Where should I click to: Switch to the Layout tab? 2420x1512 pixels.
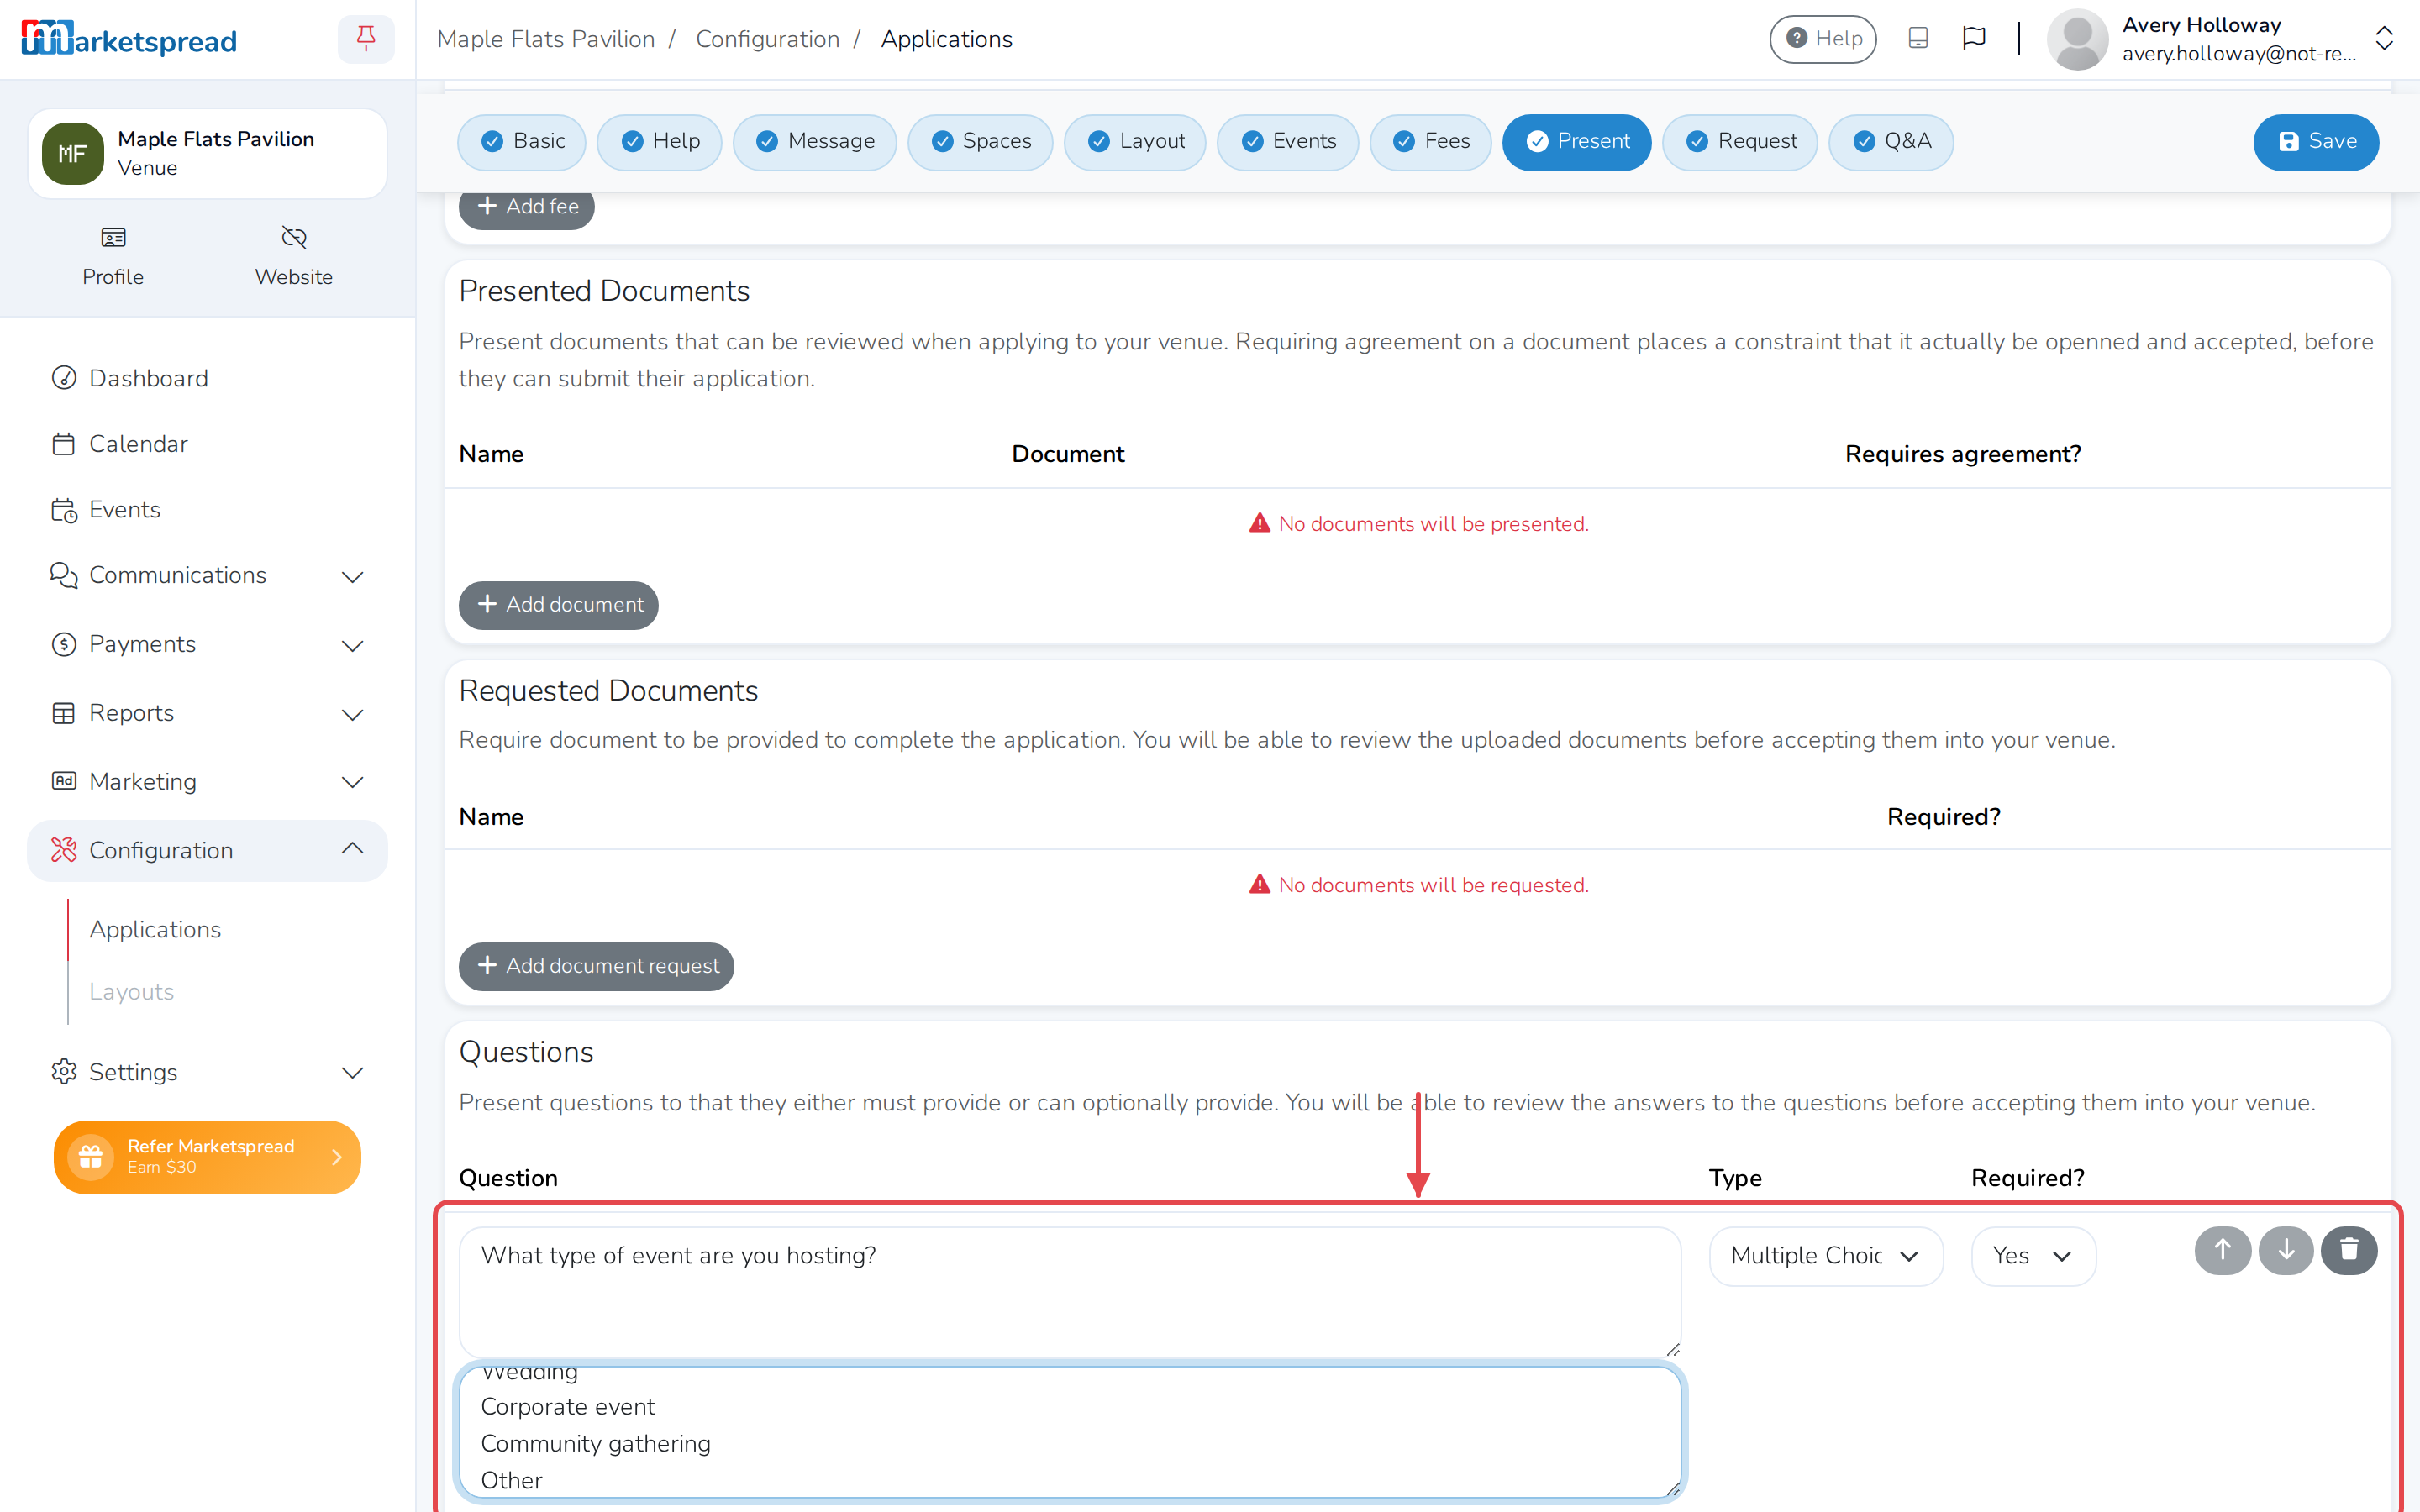click(x=1135, y=141)
